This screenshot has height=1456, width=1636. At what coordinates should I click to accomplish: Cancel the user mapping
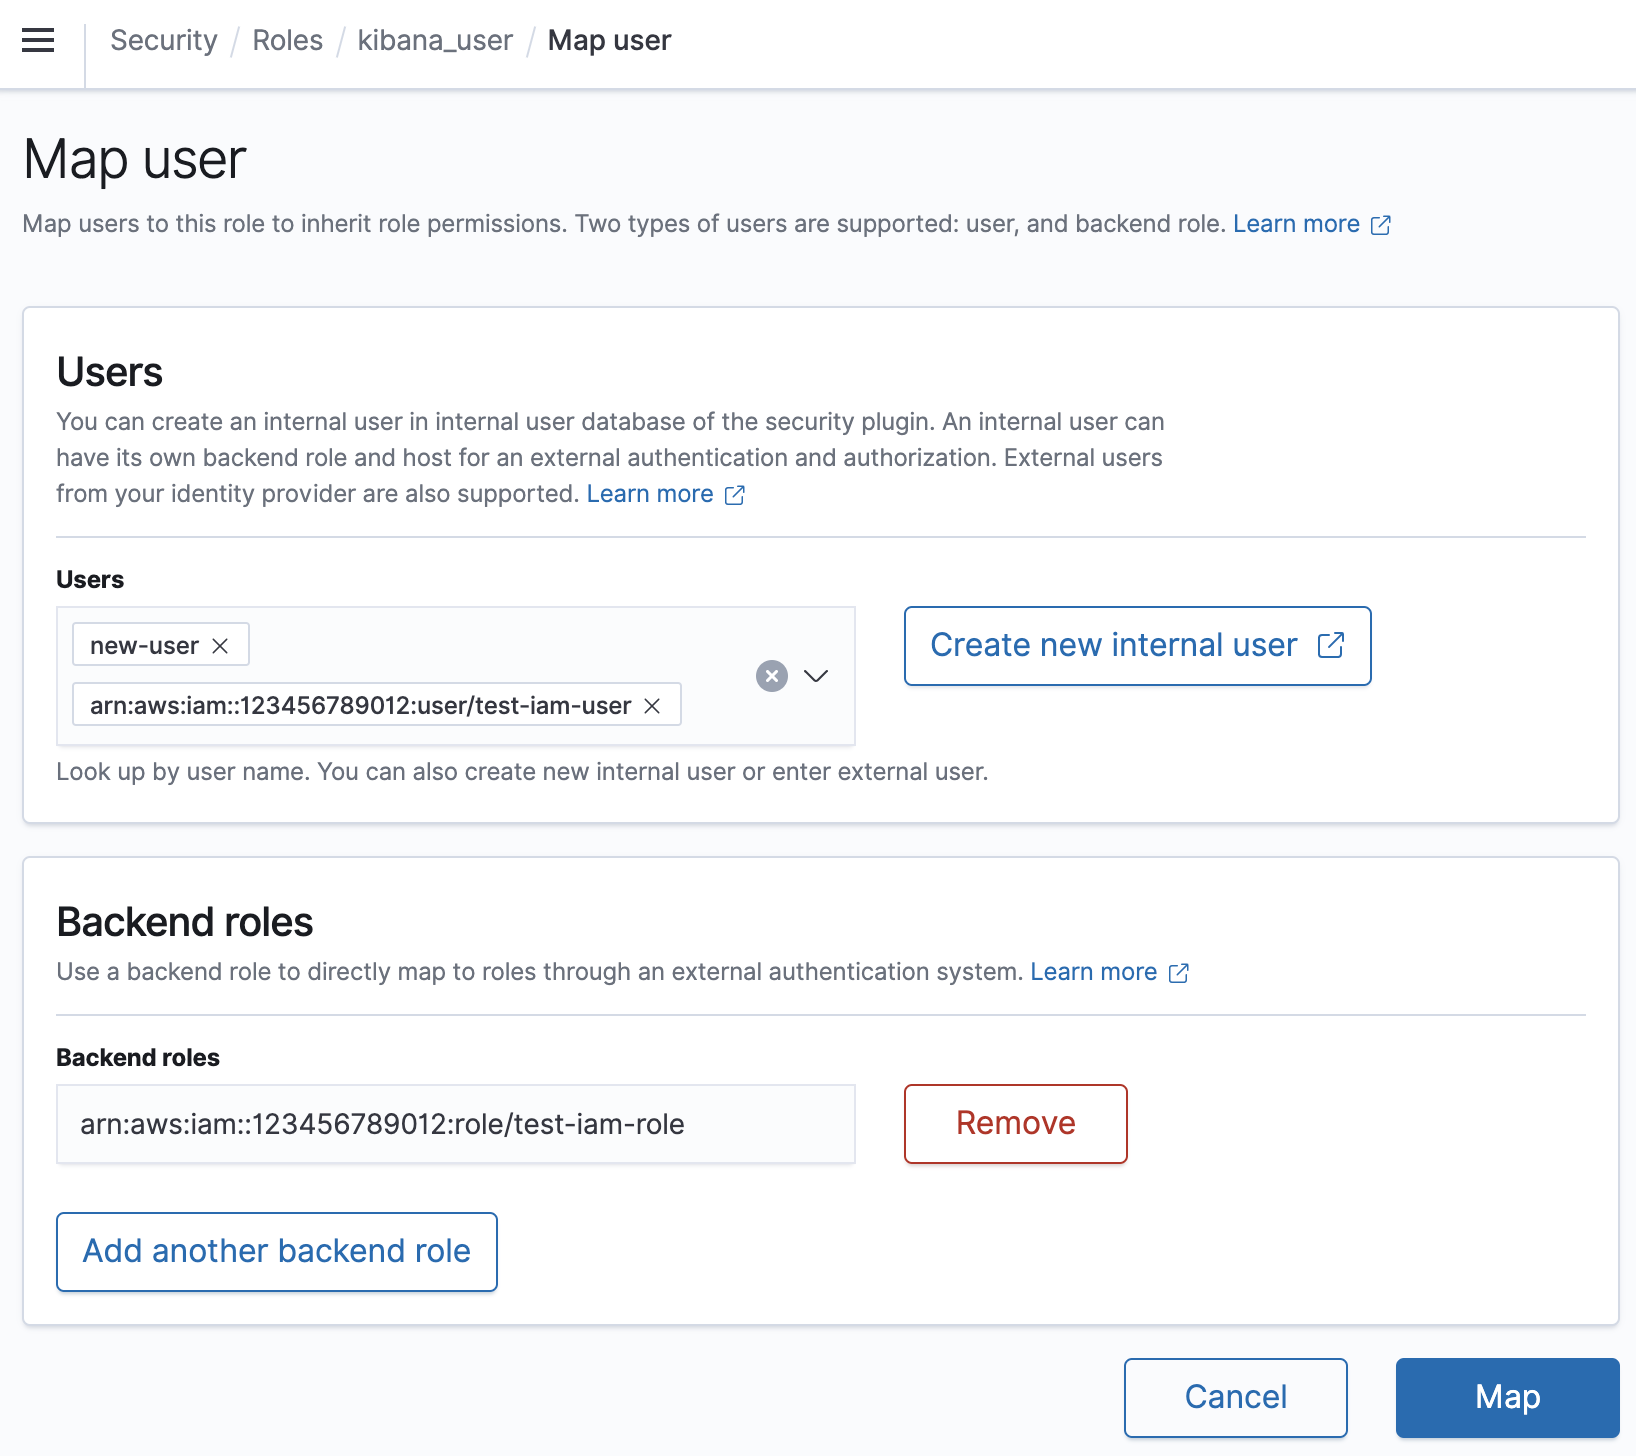point(1235,1397)
